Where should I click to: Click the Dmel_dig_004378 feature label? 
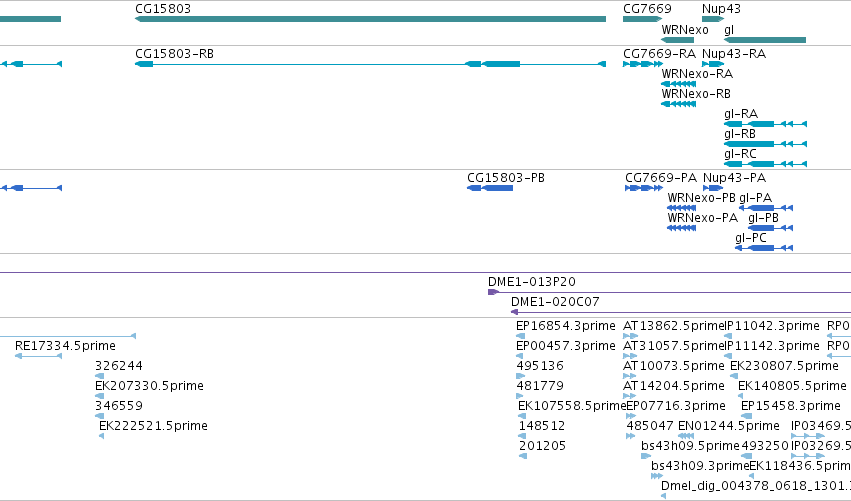click(x=756, y=486)
